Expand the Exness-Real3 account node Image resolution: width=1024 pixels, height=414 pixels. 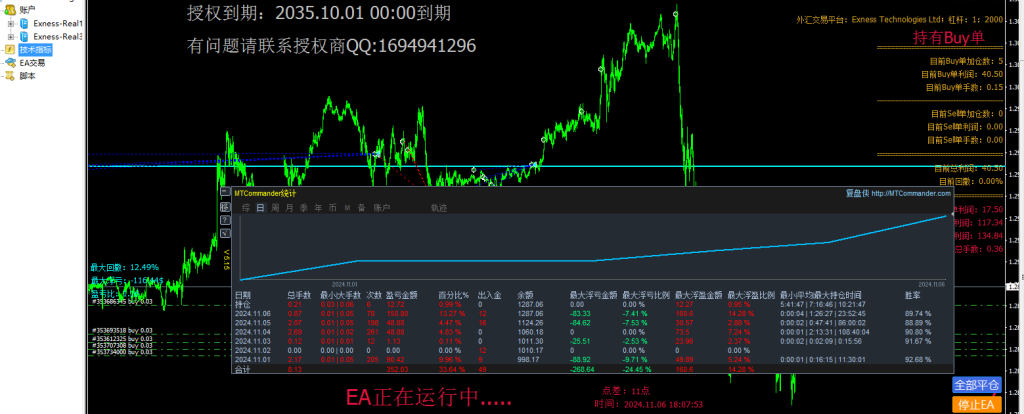pos(10,37)
